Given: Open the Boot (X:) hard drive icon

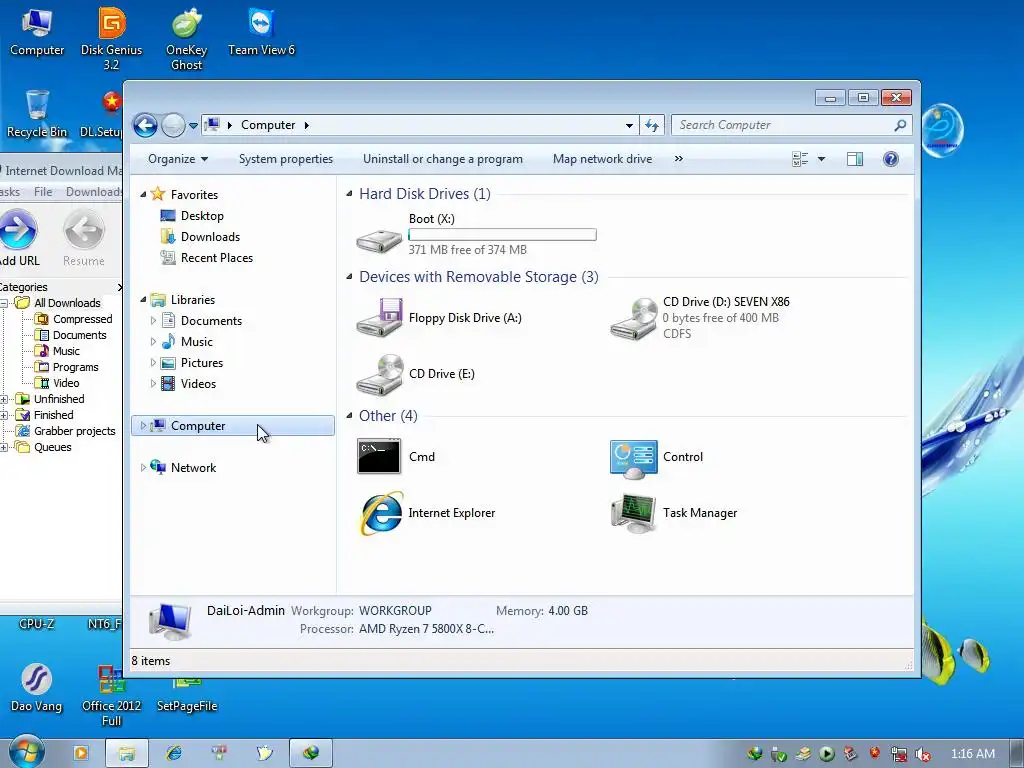Looking at the screenshot, I should click(379, 240).
